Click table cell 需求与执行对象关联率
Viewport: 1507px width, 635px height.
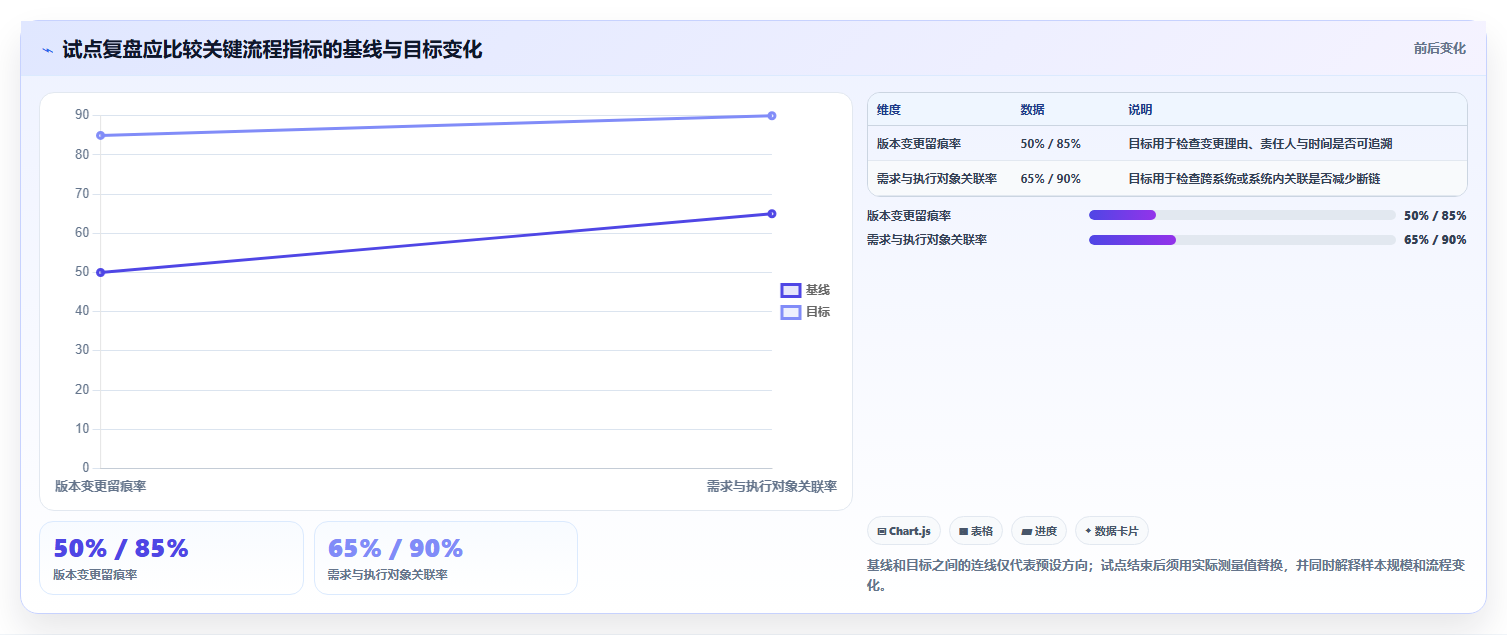937,179
